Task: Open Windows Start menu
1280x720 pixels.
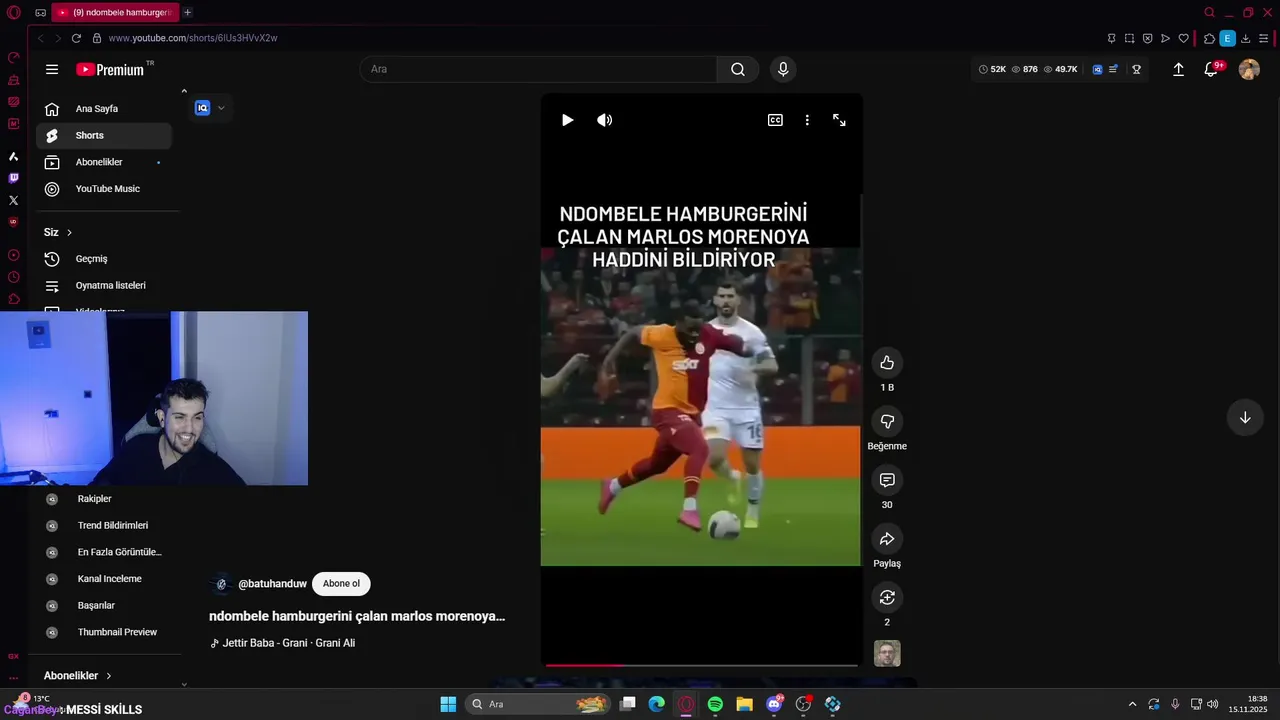Action: click(448, 704)
